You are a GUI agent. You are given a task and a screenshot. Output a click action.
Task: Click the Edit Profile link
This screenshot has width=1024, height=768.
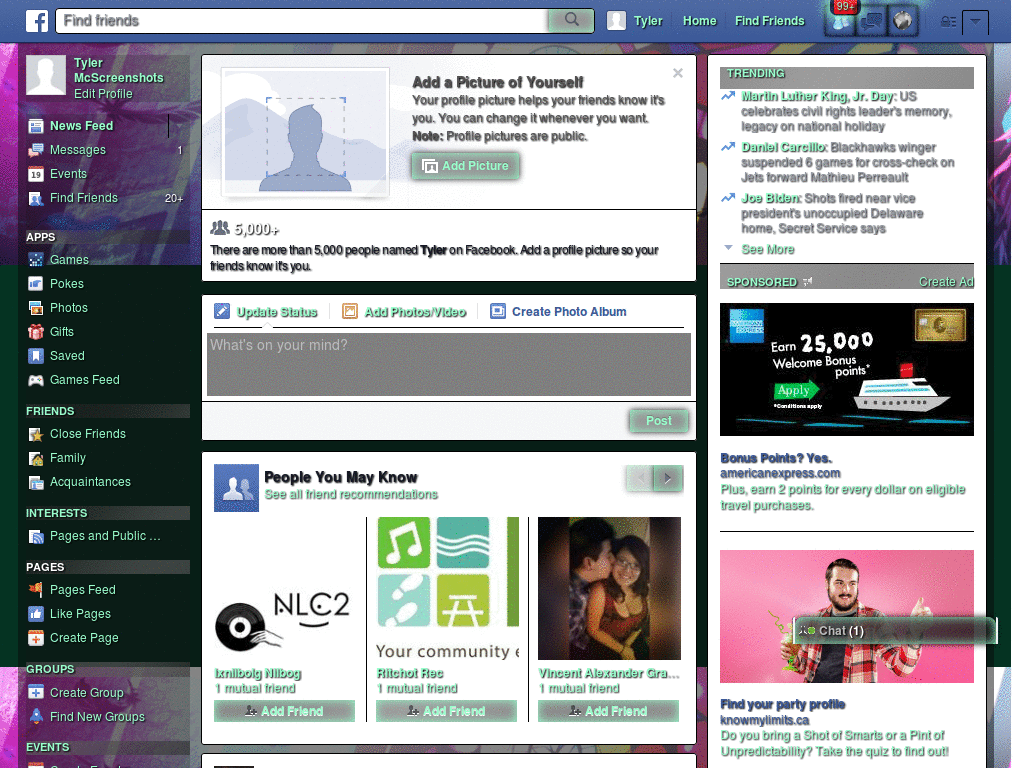click(x=103, y=94)
